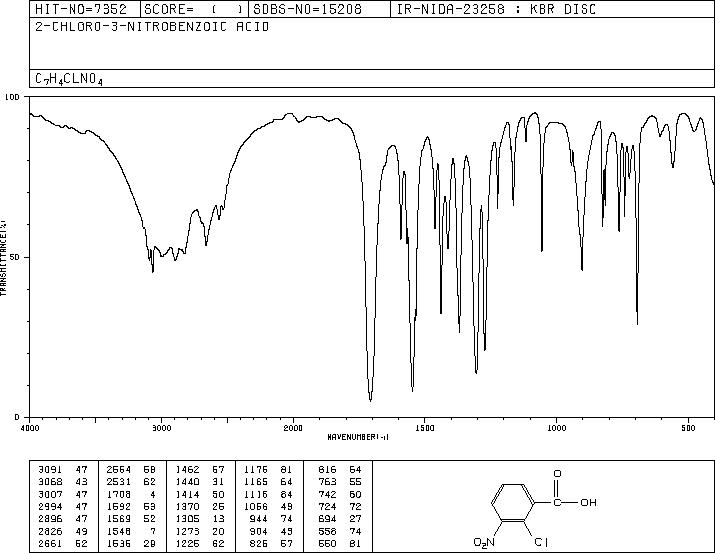
Task: Click the '3000' x-axis tick label
Action: coord(161,428)
